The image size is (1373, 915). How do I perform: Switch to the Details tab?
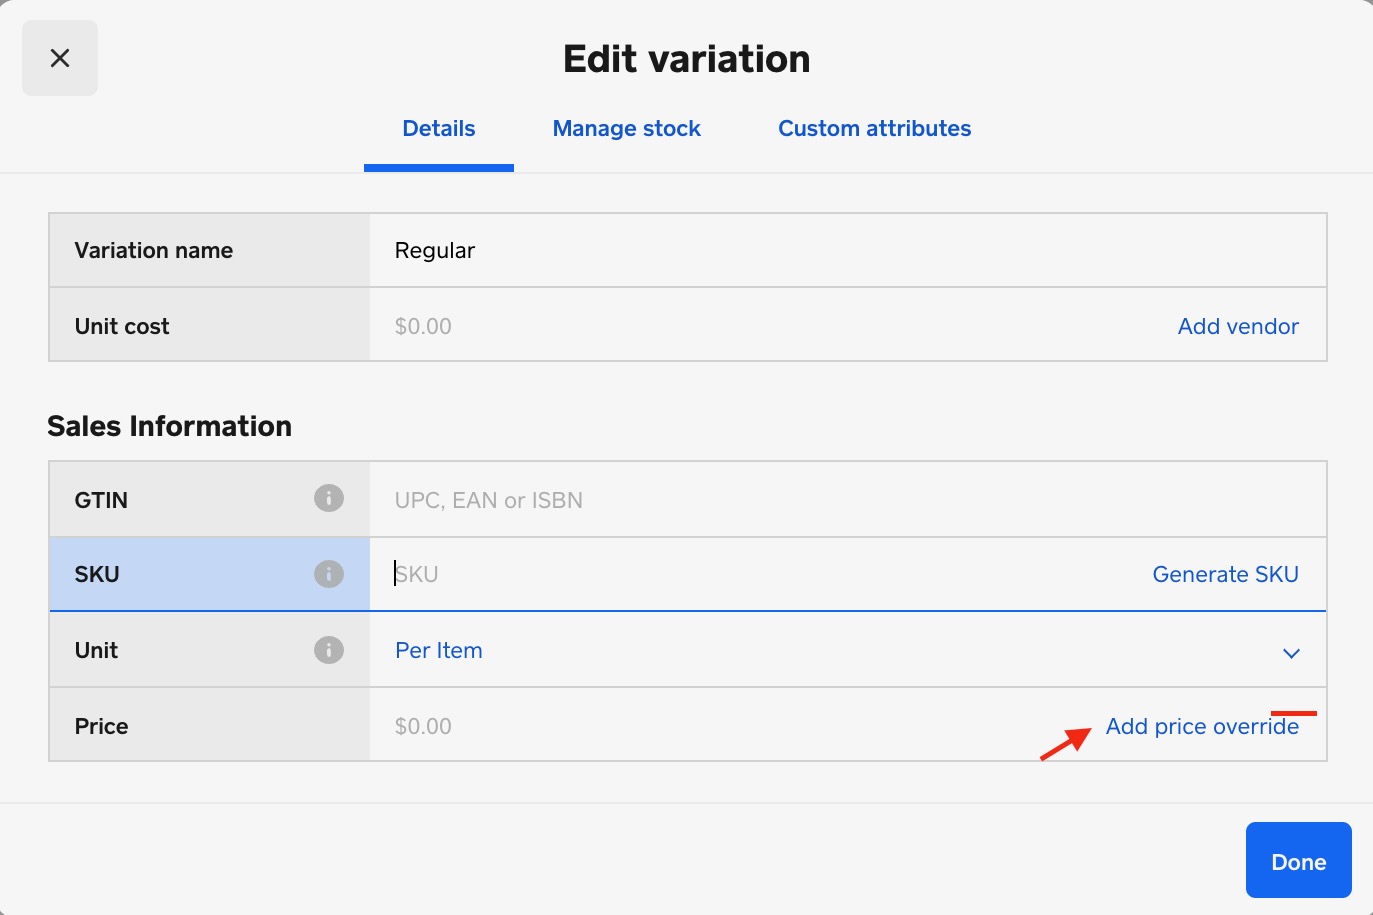(438, 129)
